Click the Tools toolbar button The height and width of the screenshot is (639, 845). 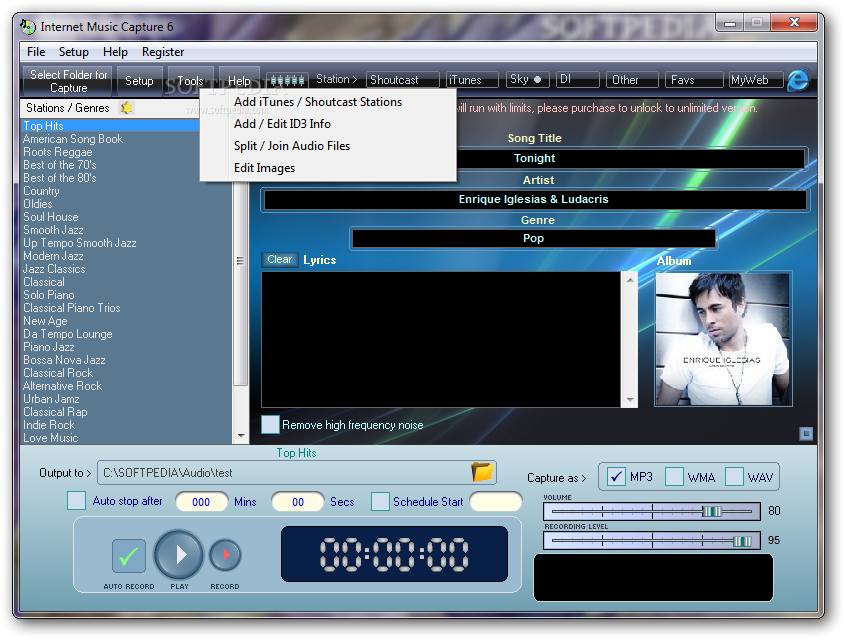click(x=191, y=81)
